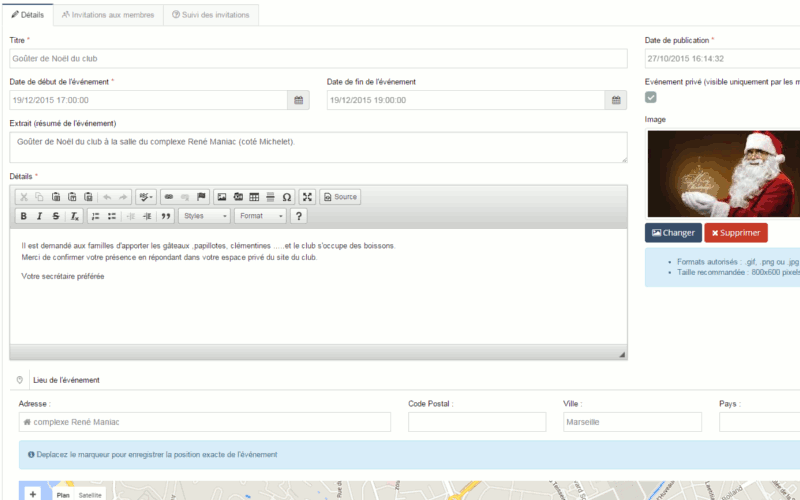The height and width of the screenshot is (500, 800).
Task: Click the Code Postal input field
Action: coord(477,422)
